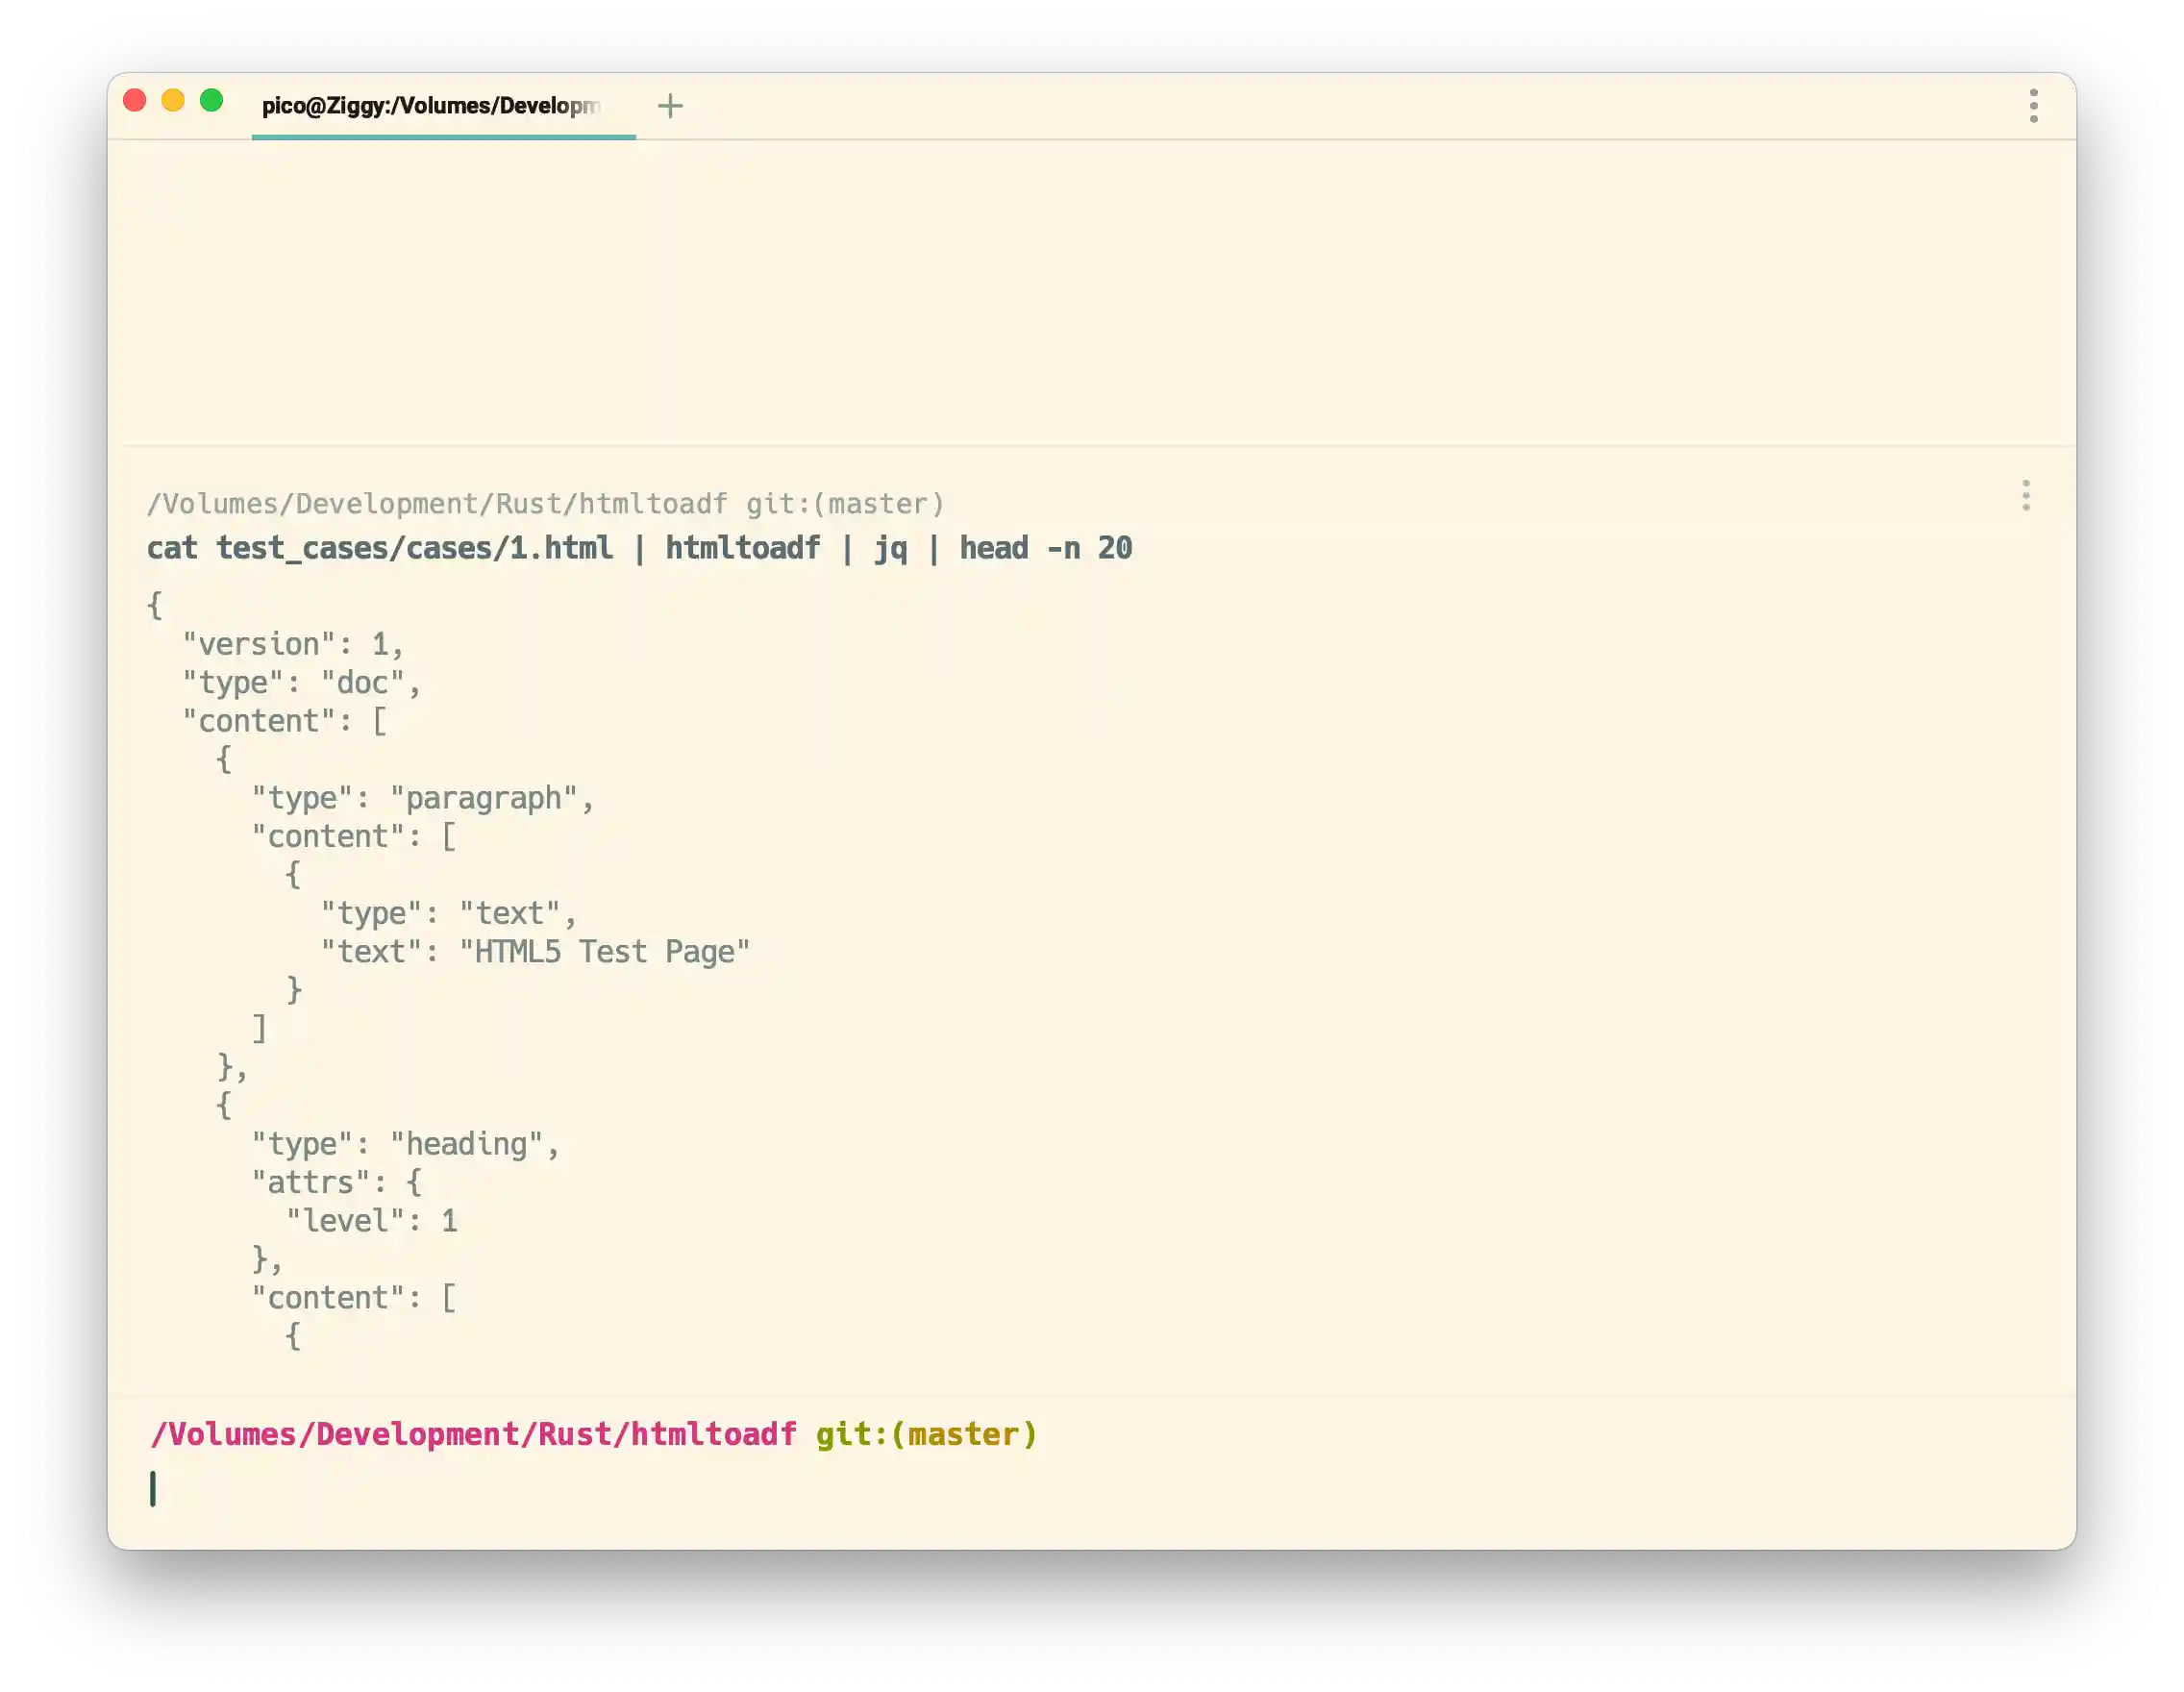Open a new tab with the plus icon
2184x1692 pixels.
click(x=670, y=105)
